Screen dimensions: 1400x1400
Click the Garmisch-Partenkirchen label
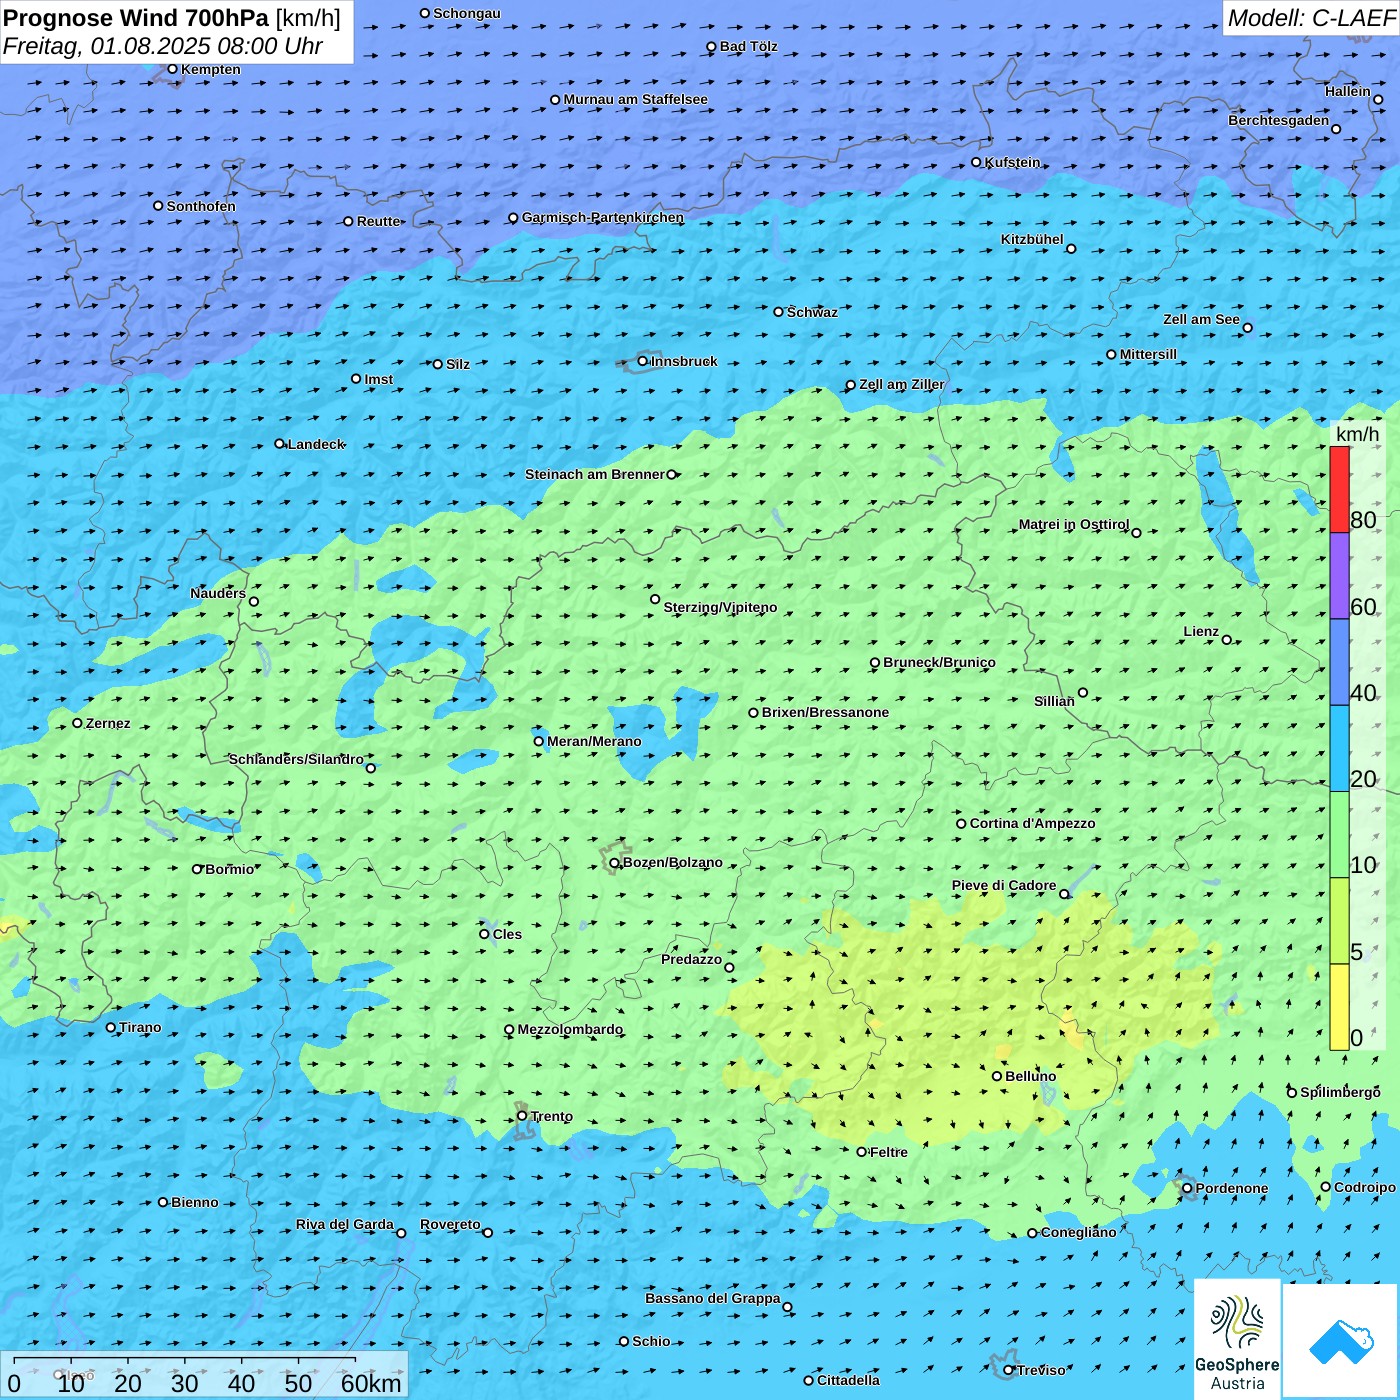pyautogui.click(x=602, y=217)
